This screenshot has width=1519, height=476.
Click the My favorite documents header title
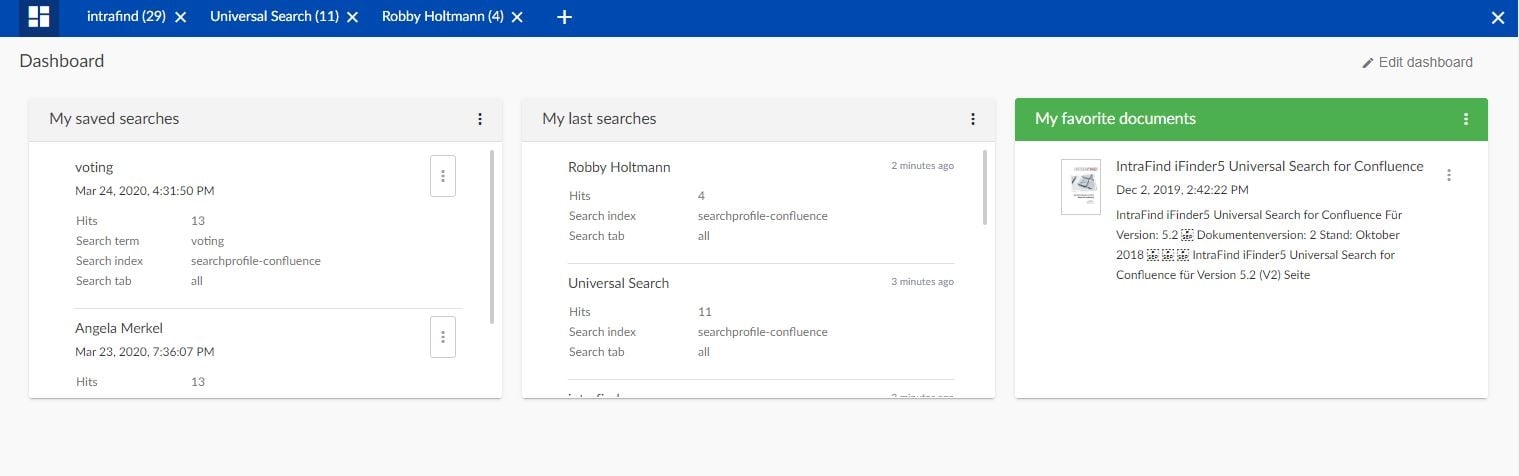click(1115, 118)
